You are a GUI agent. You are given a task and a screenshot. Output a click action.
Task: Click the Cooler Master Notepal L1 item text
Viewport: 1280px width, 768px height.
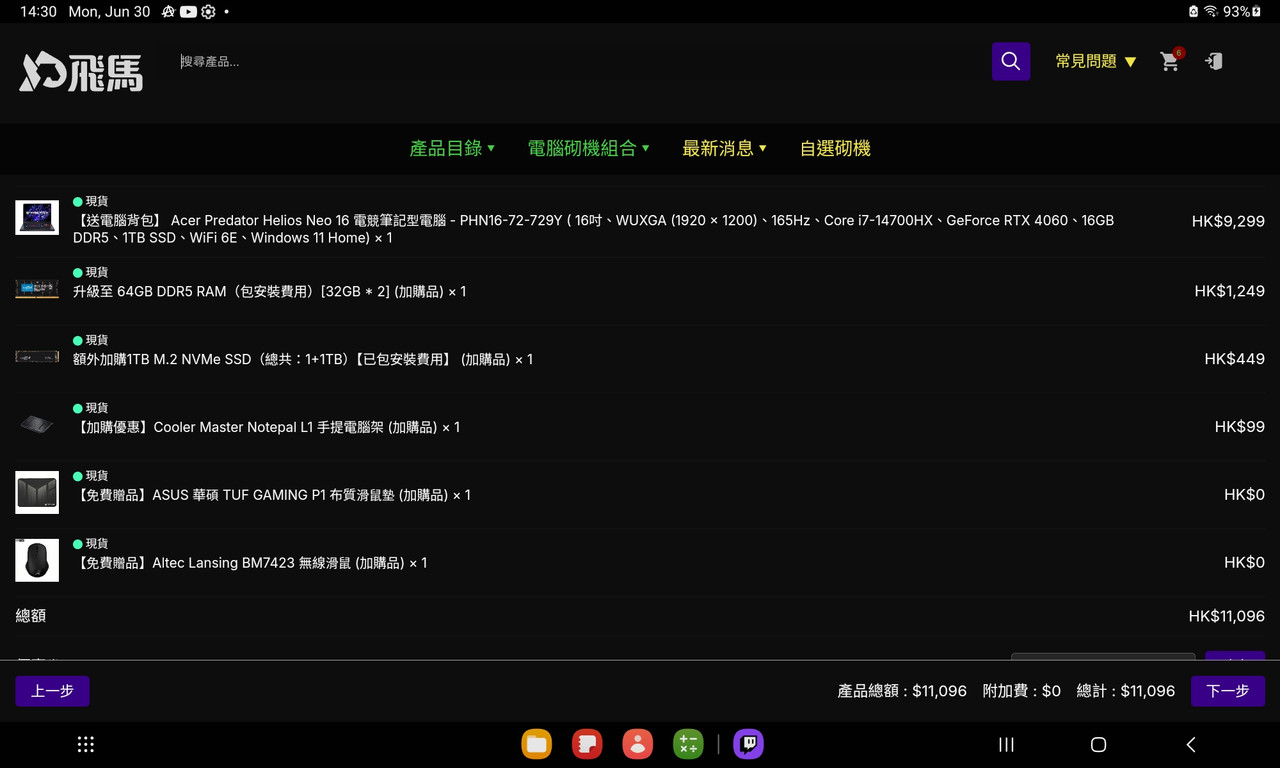(267, 427)
